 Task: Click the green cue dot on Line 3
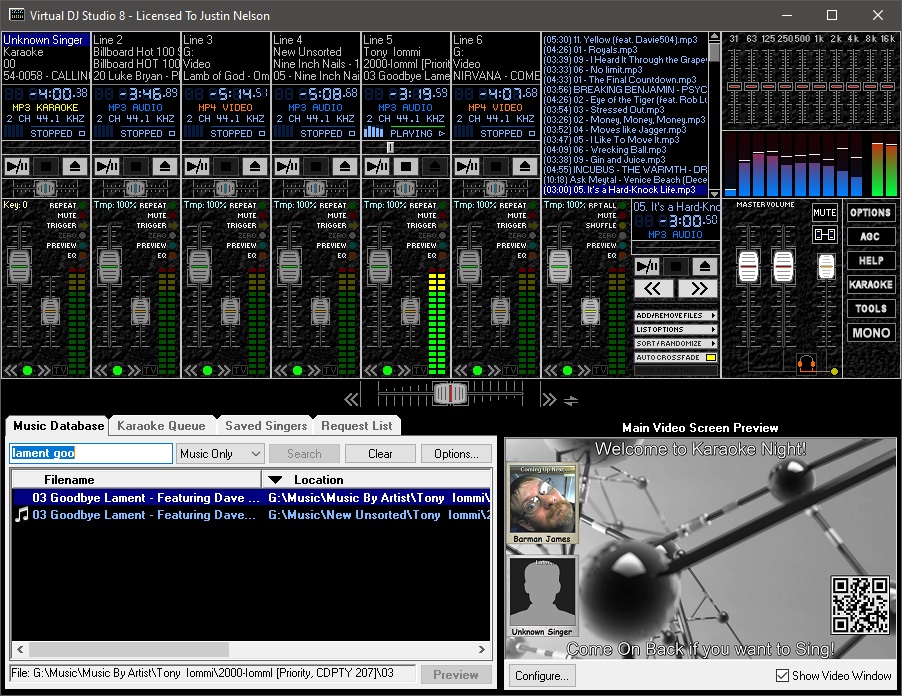[207, 370]
